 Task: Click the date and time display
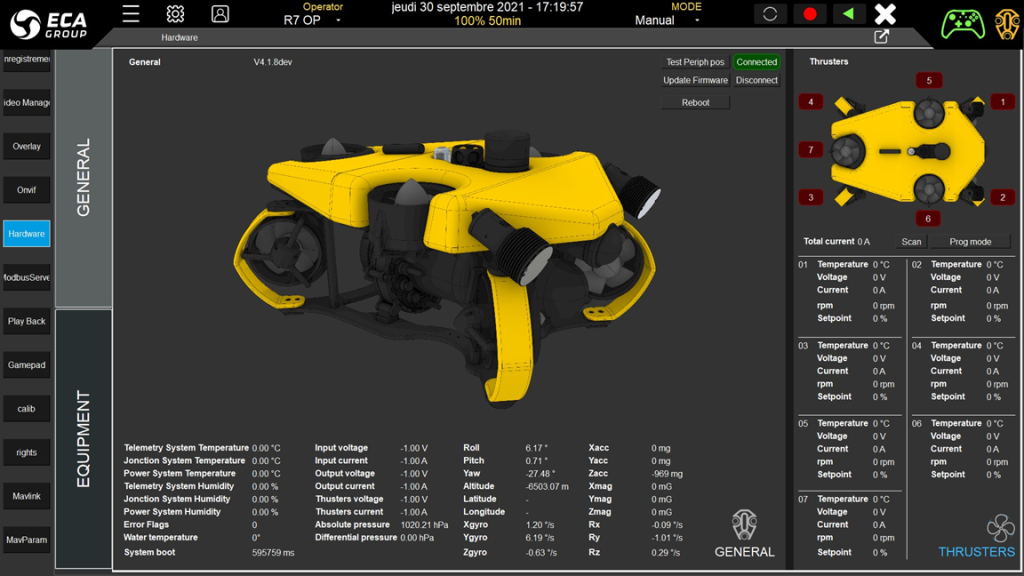point(487,7)
